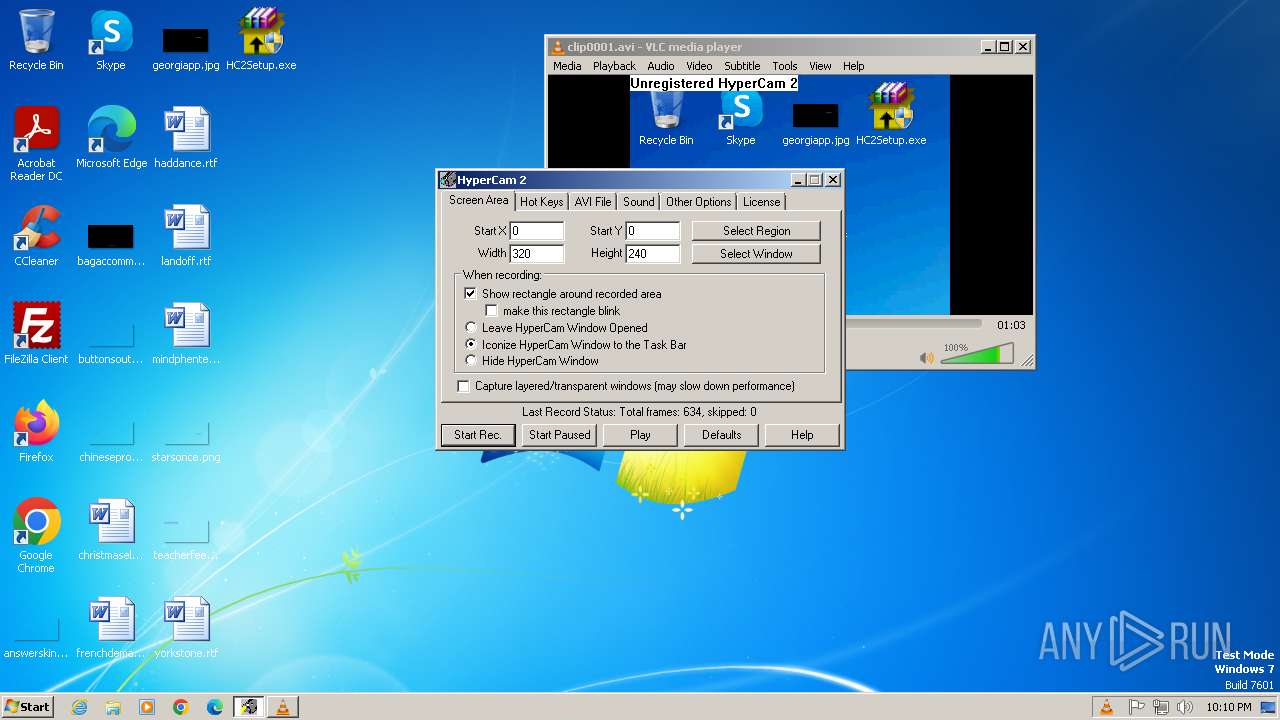Open the VLC Subtitle menu
The height and width of the screenshot is (720, 1280).
[742, 66]
